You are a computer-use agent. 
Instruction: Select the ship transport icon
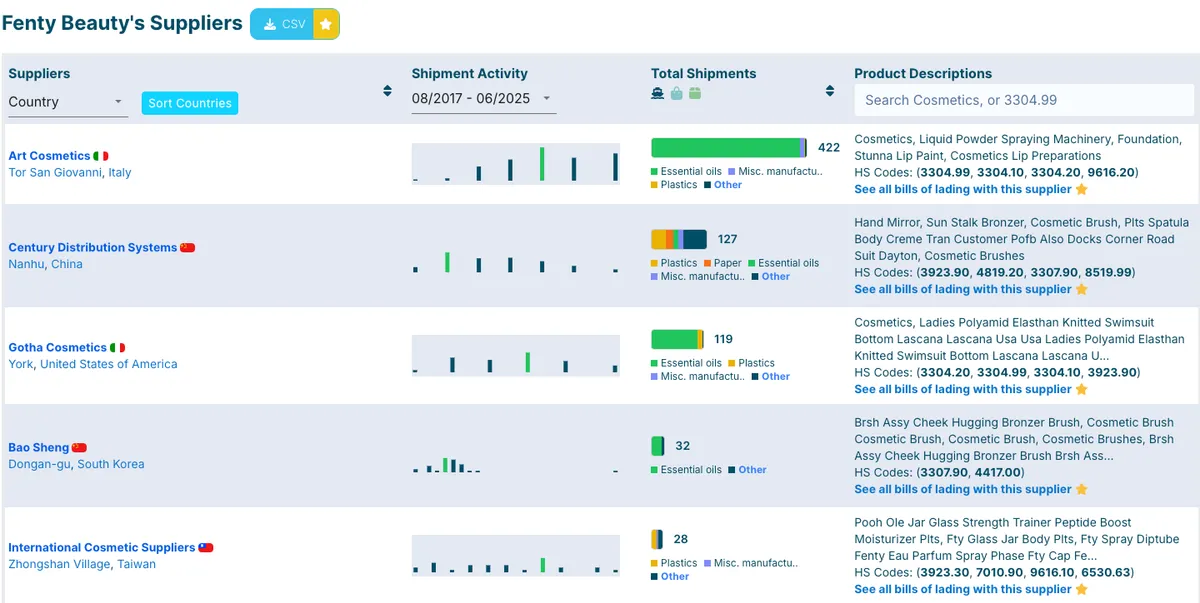coord(658,93)
